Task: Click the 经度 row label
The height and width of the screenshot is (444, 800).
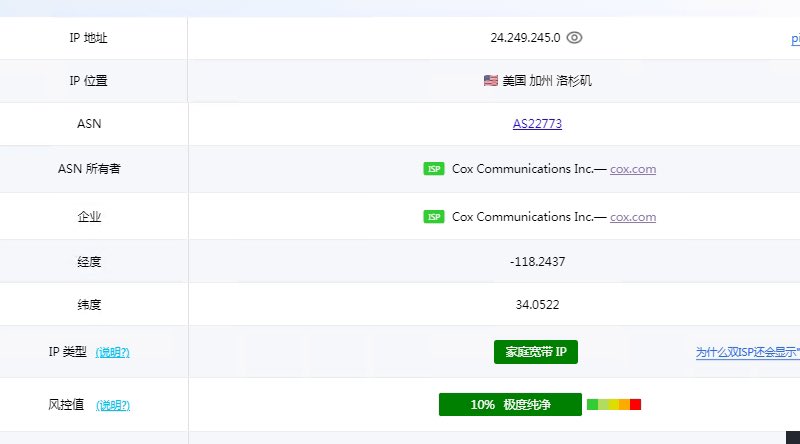Action: (89, 262)
